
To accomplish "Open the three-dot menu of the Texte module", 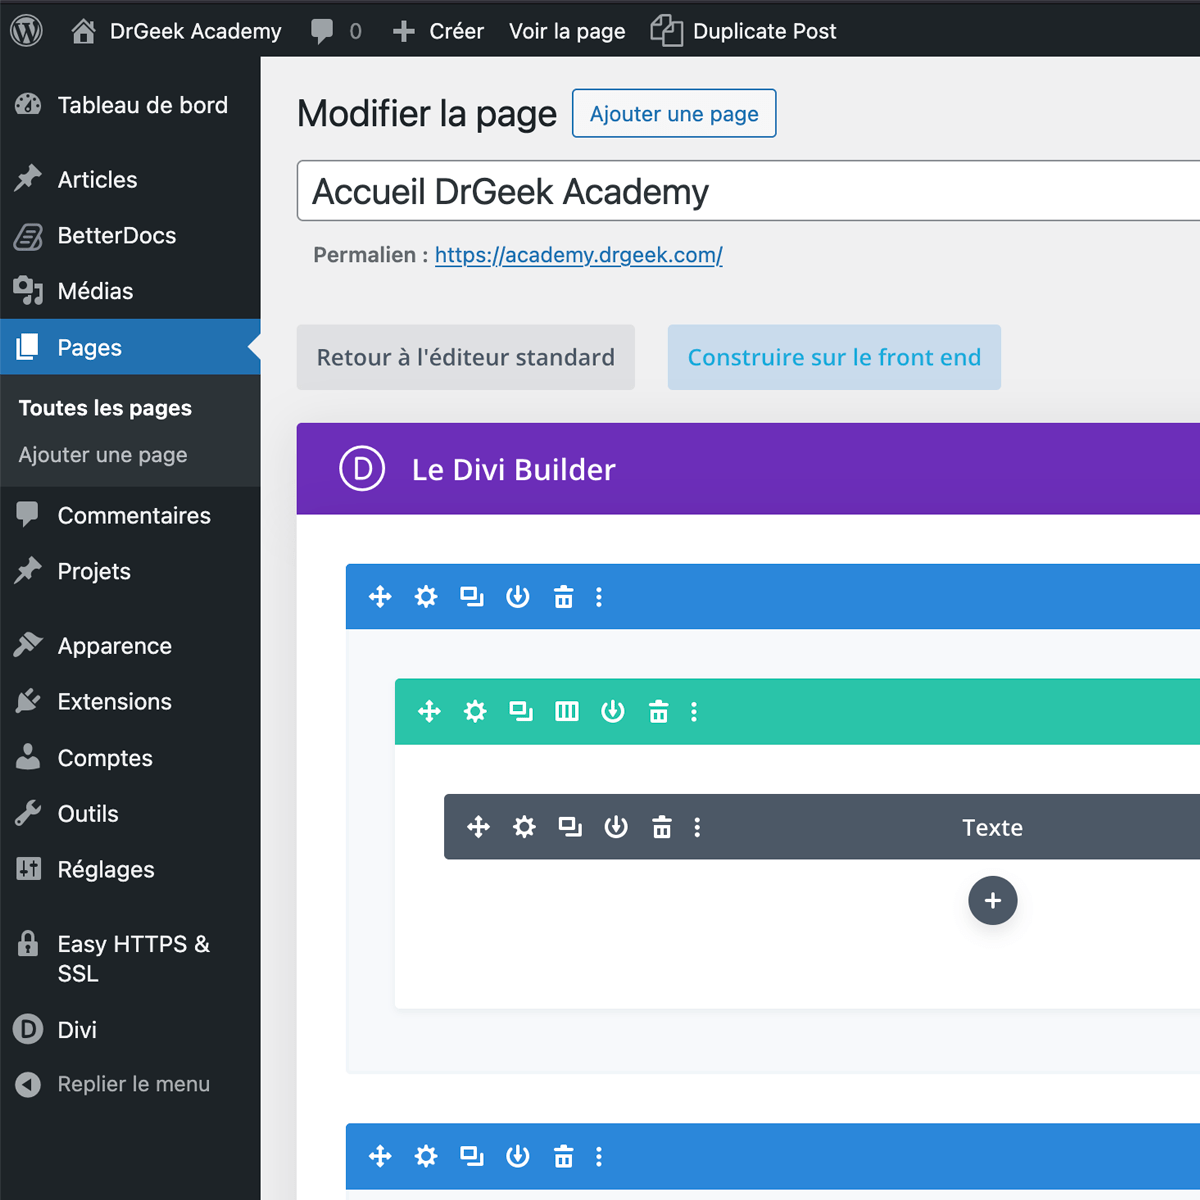I will click(697, 827).
